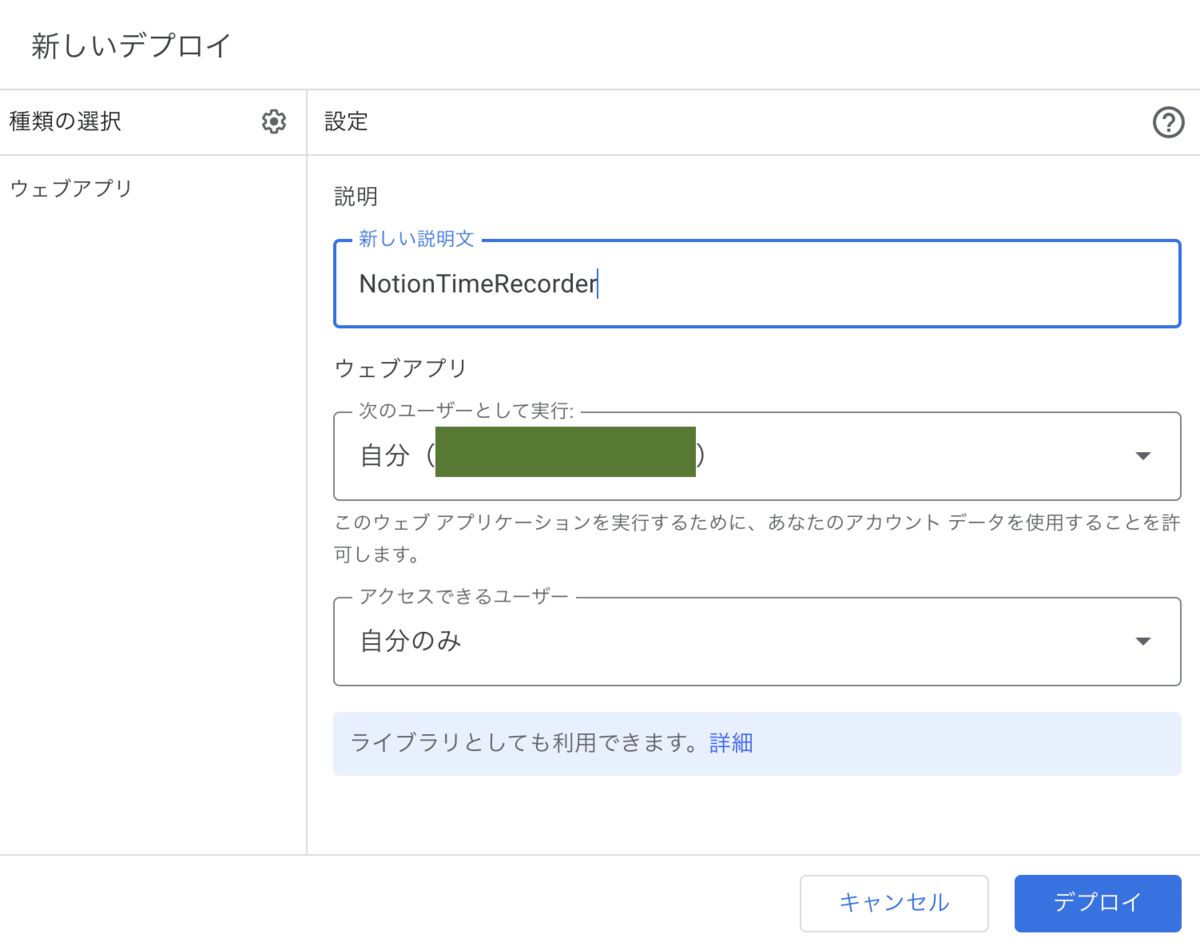Click the 自分のみ access value
The image size is (1200, 946).
(x=411, y=642)
